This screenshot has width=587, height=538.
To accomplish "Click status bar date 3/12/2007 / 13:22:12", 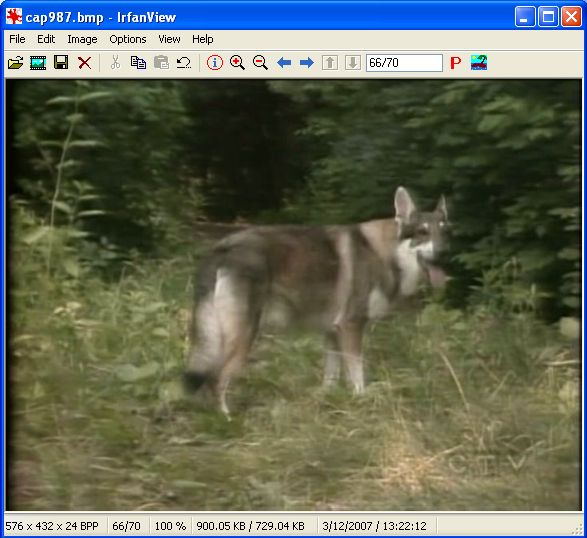I will (x=374, y=526).
